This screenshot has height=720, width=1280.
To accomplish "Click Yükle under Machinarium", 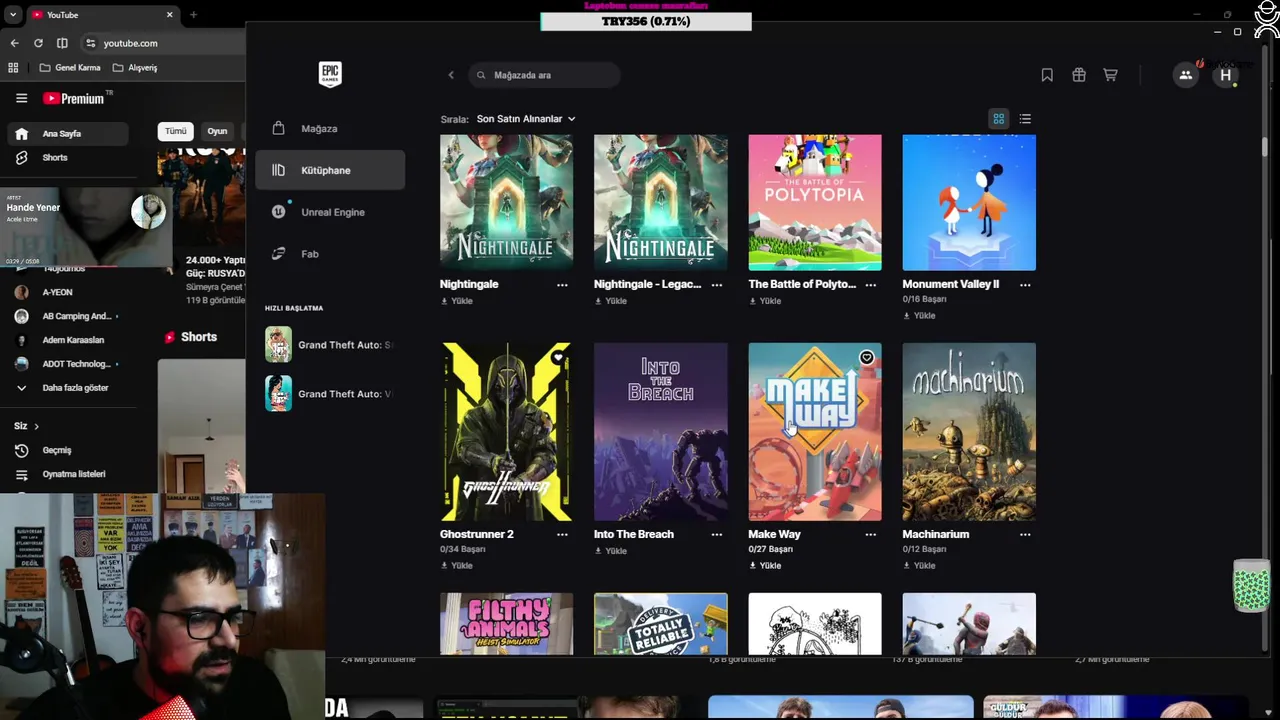I will 919,566.
